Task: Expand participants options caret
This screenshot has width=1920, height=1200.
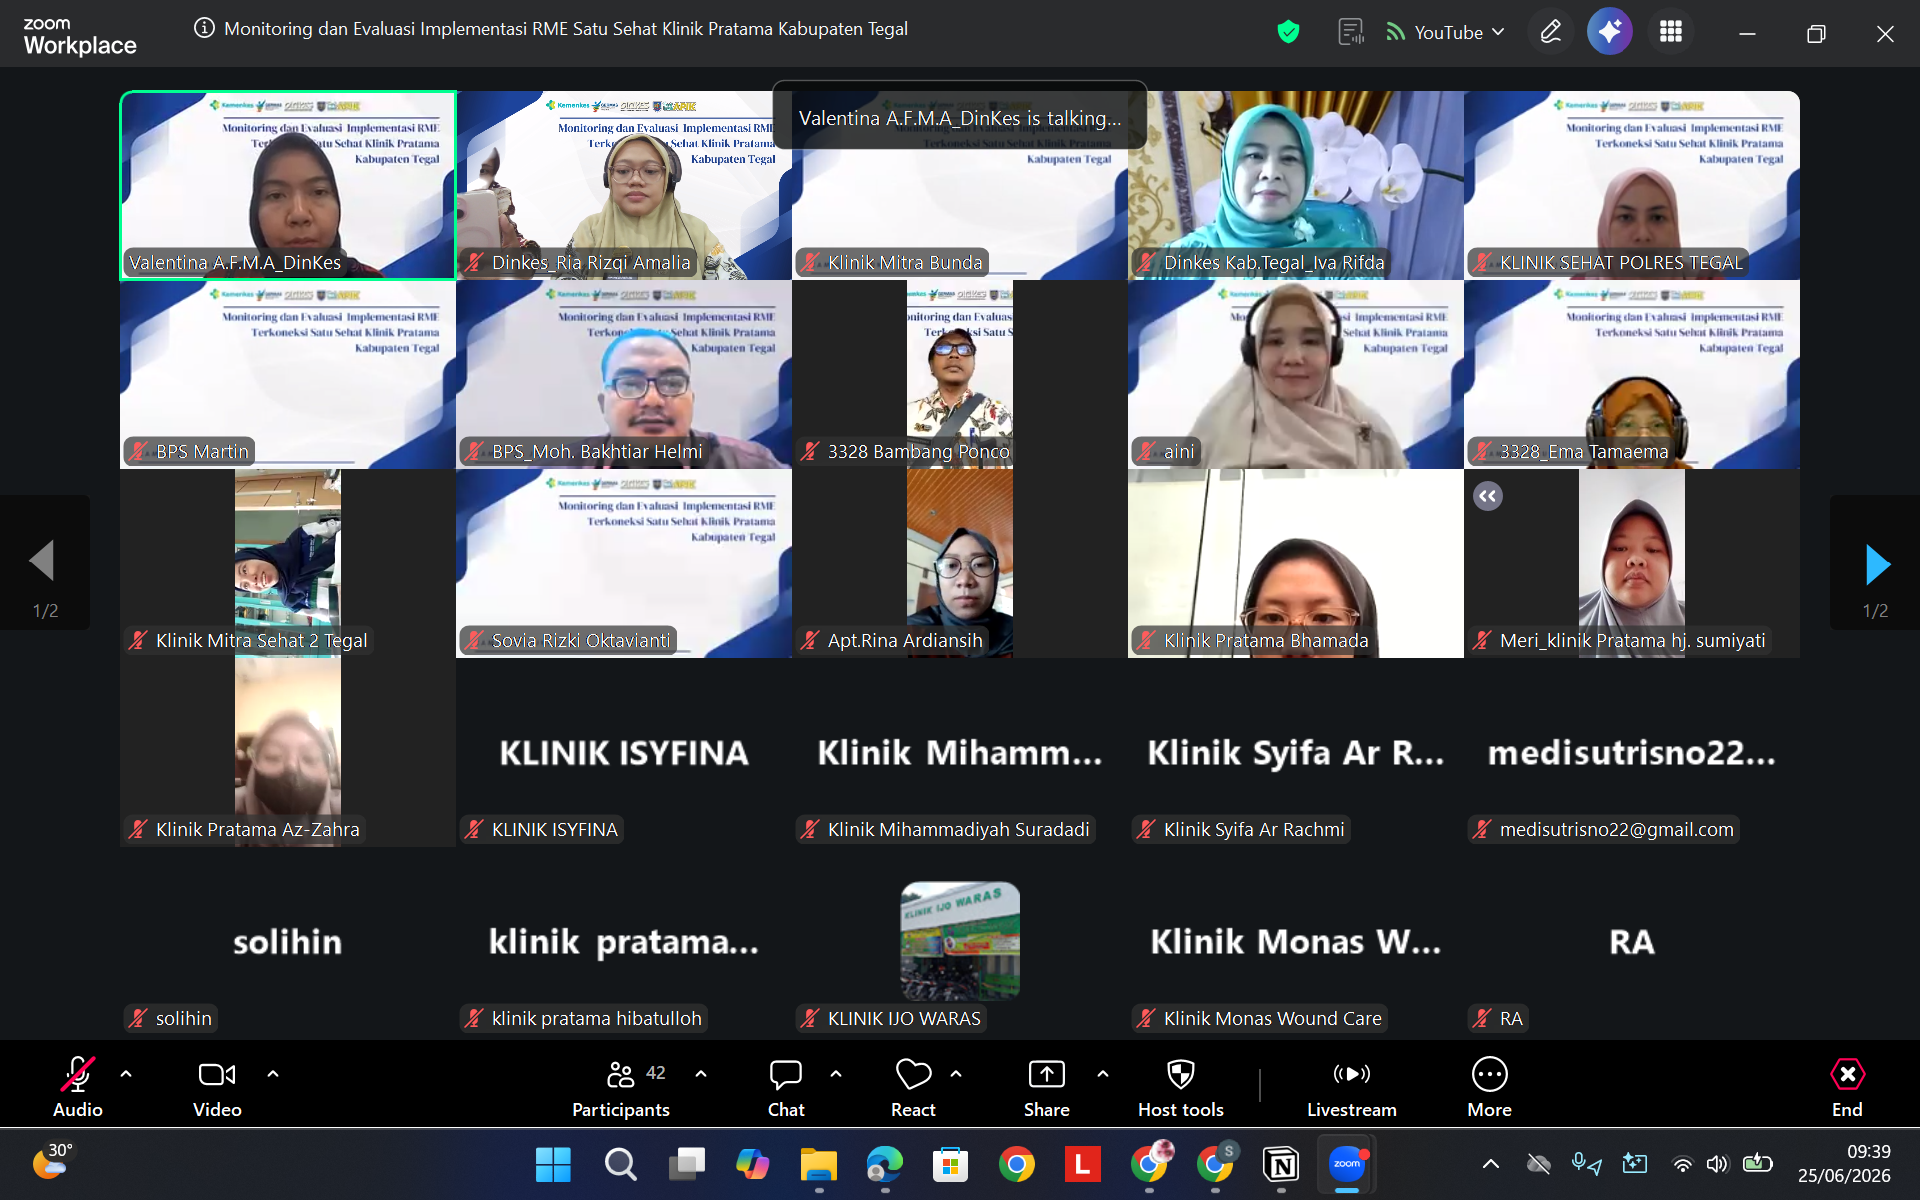Action: (x=701, y=1074)
